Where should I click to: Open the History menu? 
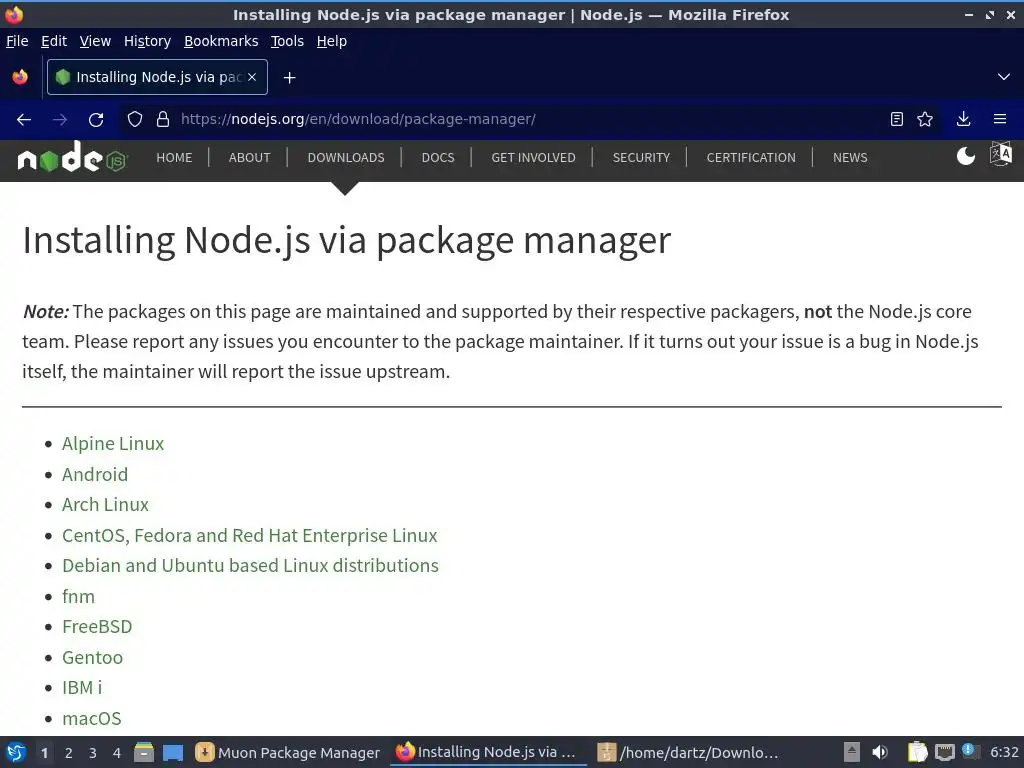(x=148, y=41)
